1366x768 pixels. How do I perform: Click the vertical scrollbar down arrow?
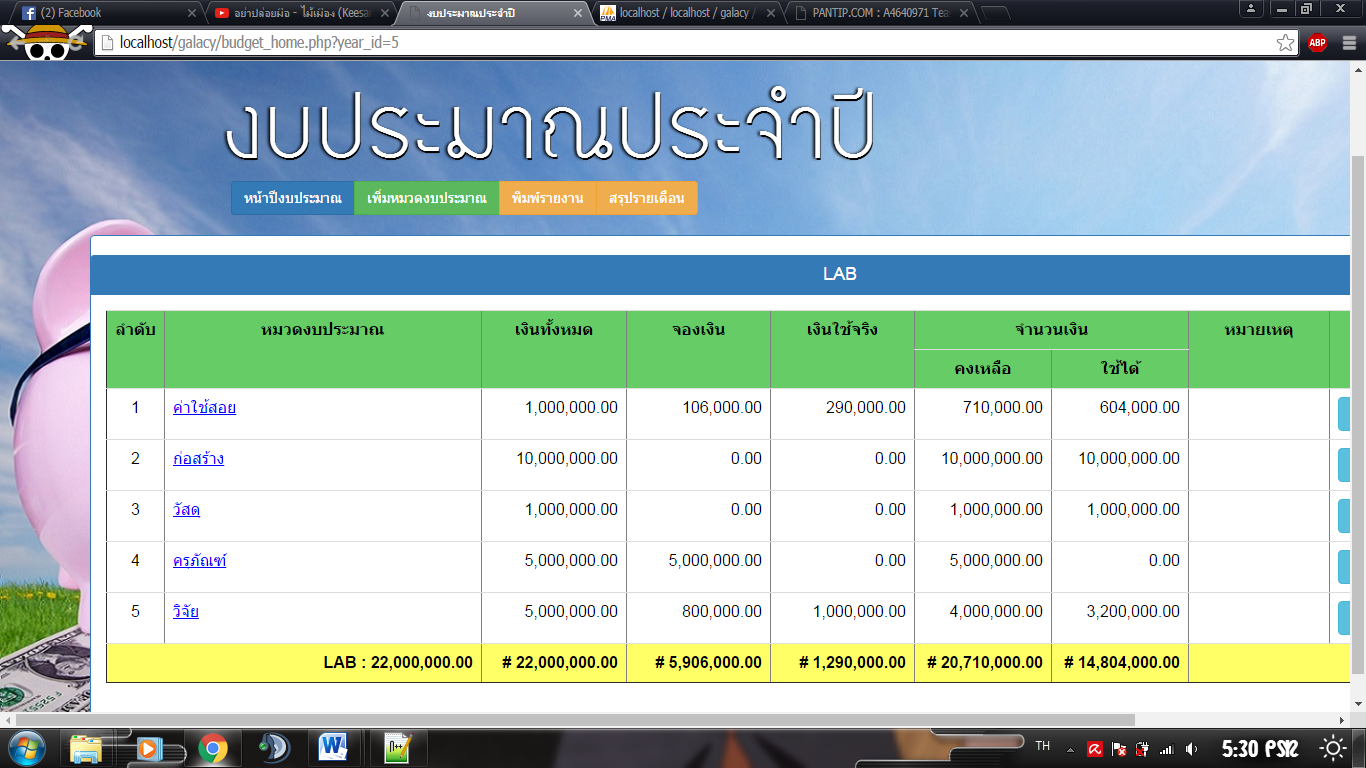(x=1358, y=704)
